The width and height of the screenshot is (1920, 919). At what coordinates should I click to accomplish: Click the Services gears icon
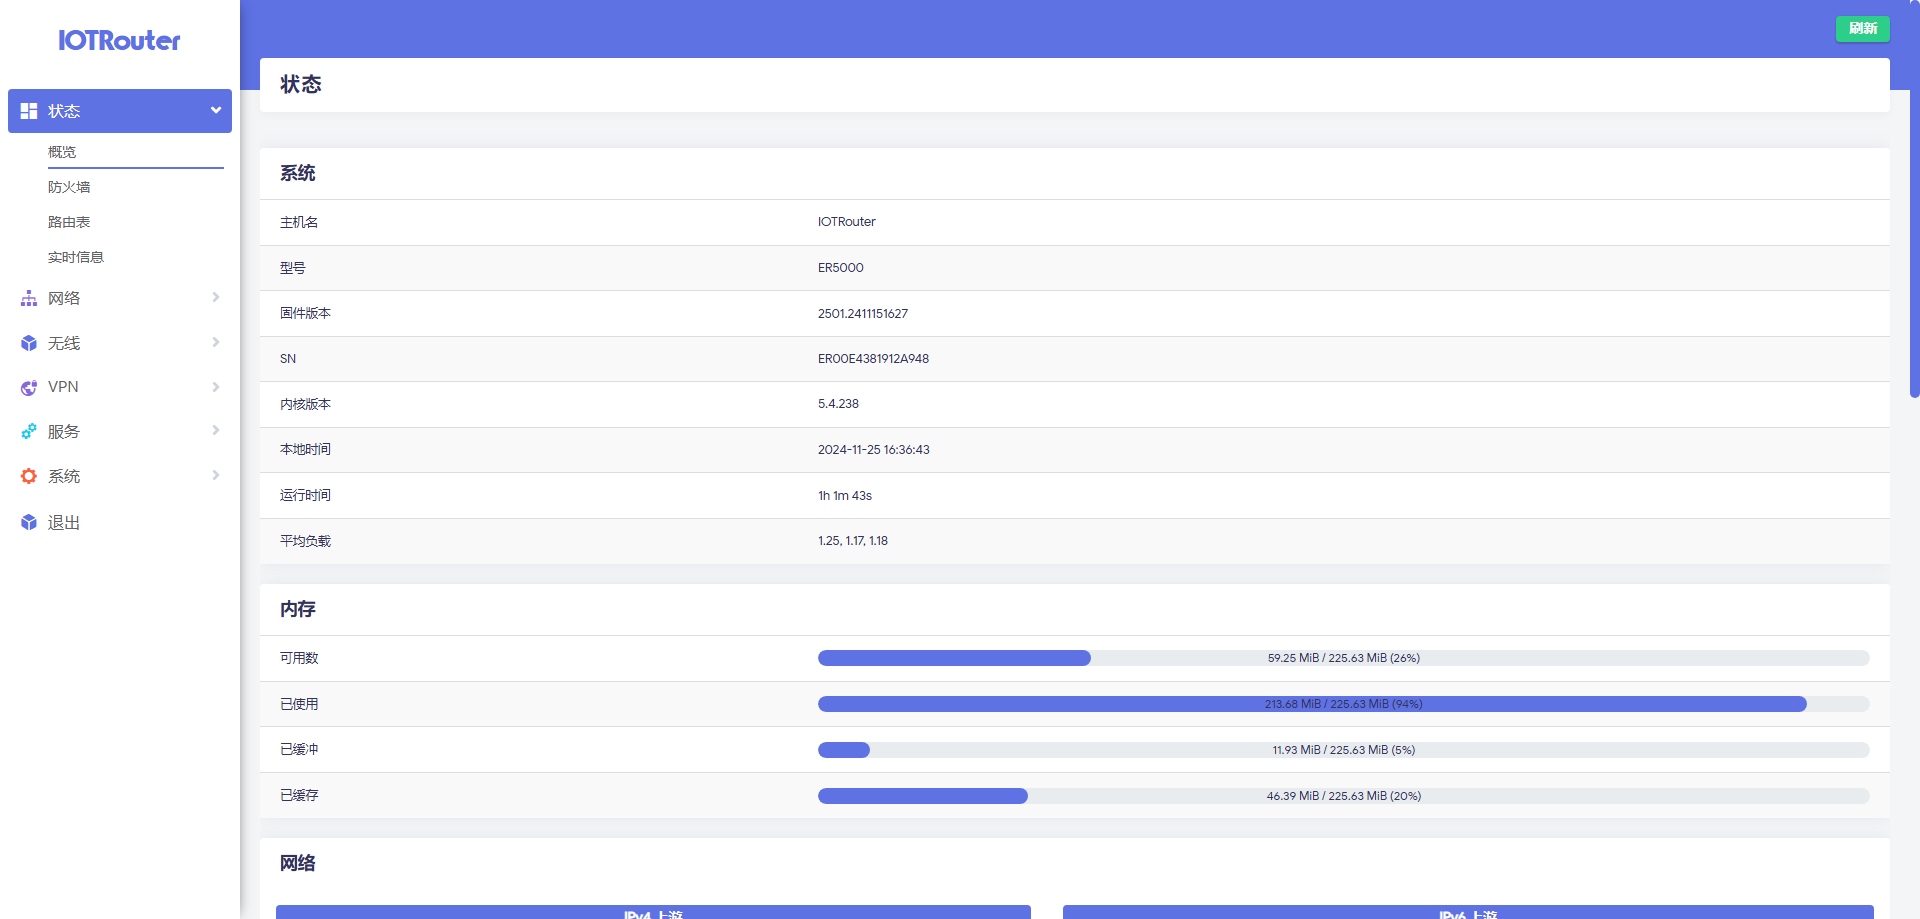point(29,432)
